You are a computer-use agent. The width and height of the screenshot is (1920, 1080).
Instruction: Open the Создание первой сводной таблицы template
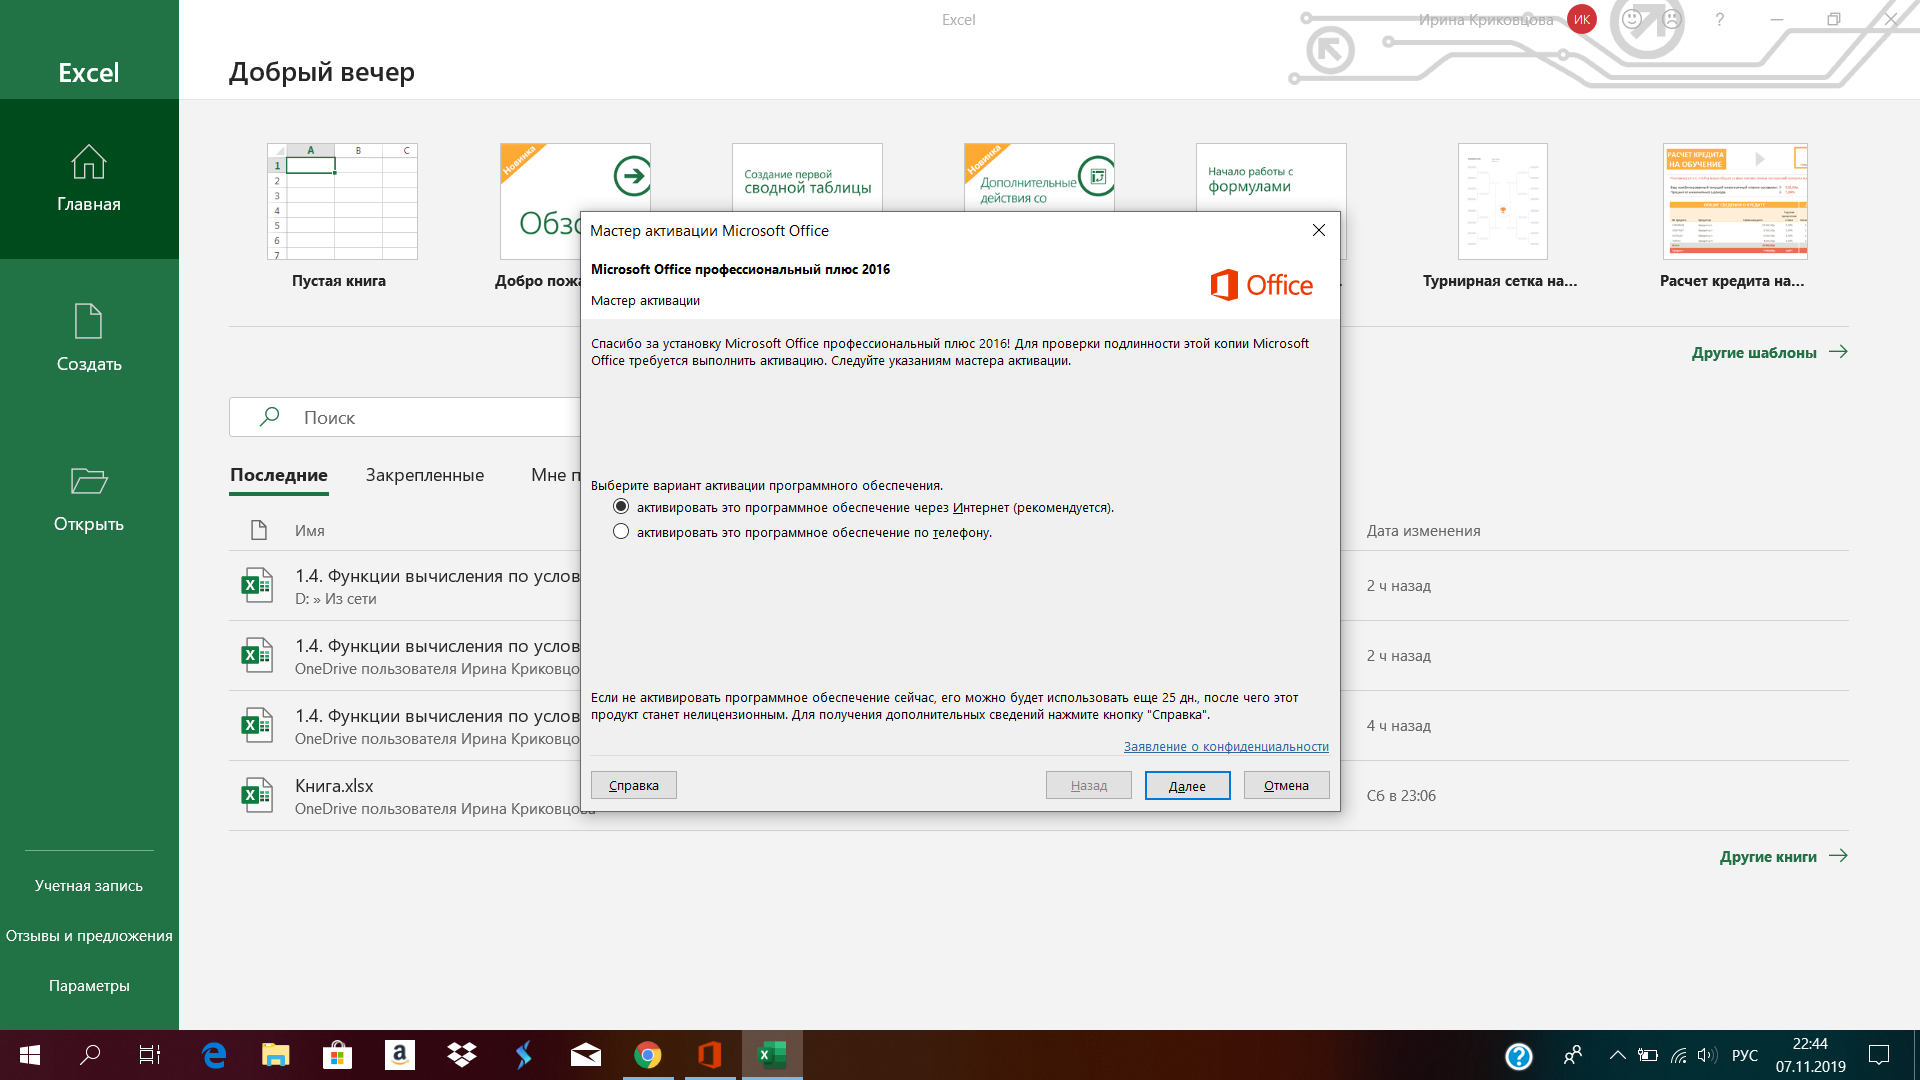click(807, 177)
